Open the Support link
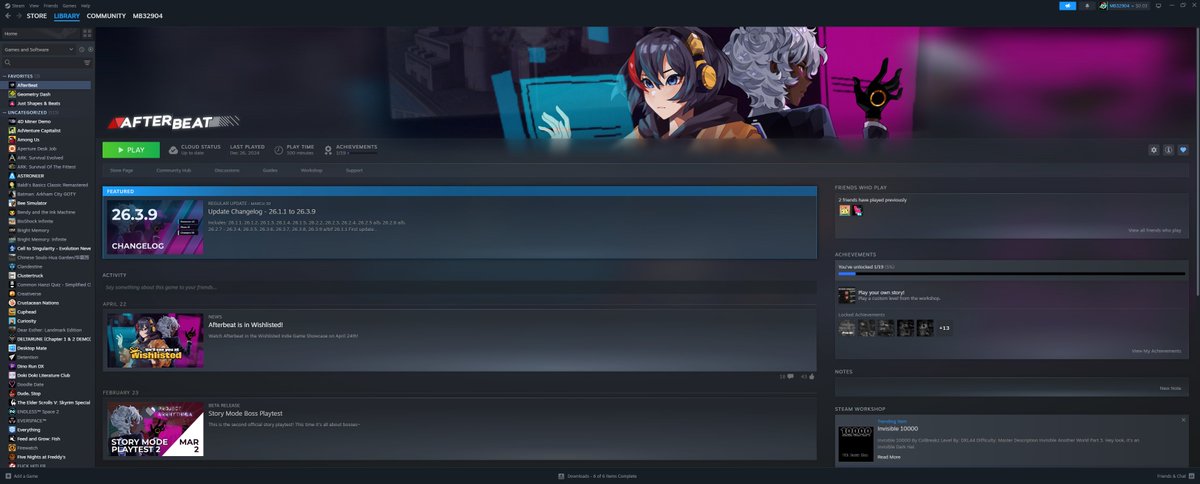This screenshot has height=484, width=1200. [354, 170]
